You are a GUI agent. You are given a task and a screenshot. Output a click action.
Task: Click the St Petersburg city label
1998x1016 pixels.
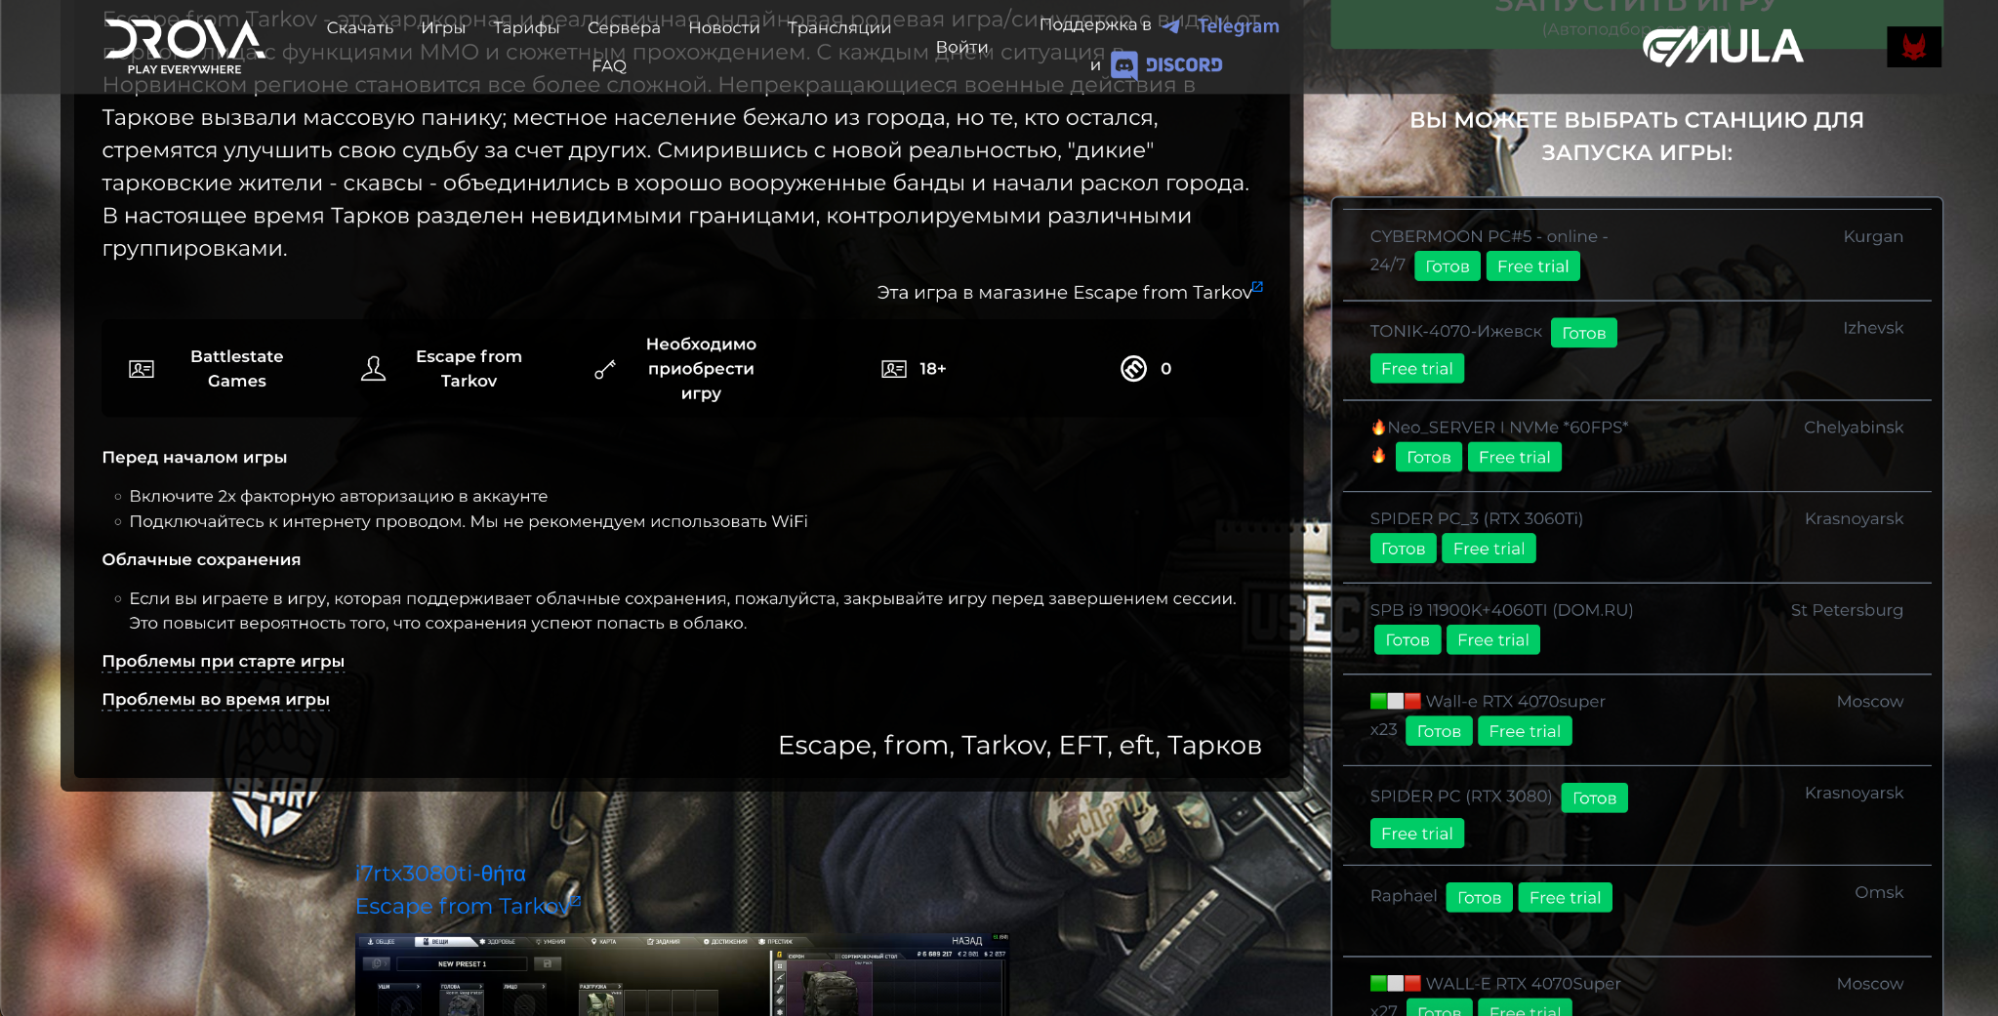point(1847,610)
